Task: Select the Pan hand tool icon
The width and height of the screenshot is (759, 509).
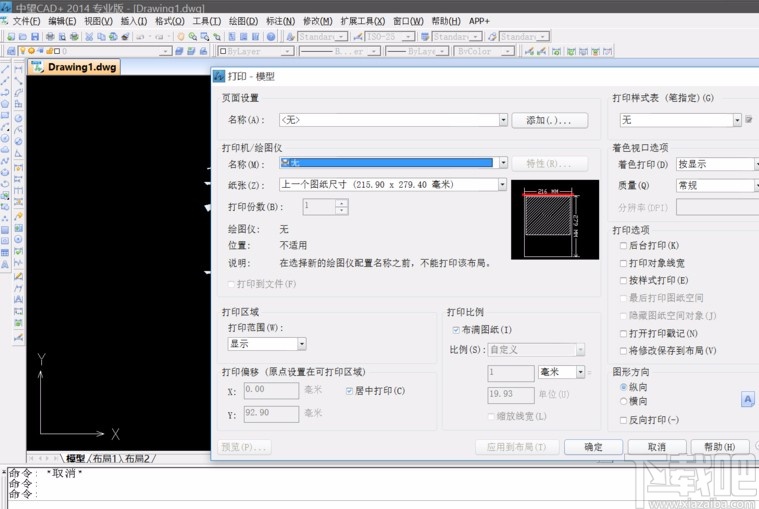Action: [x=181, y=36]
